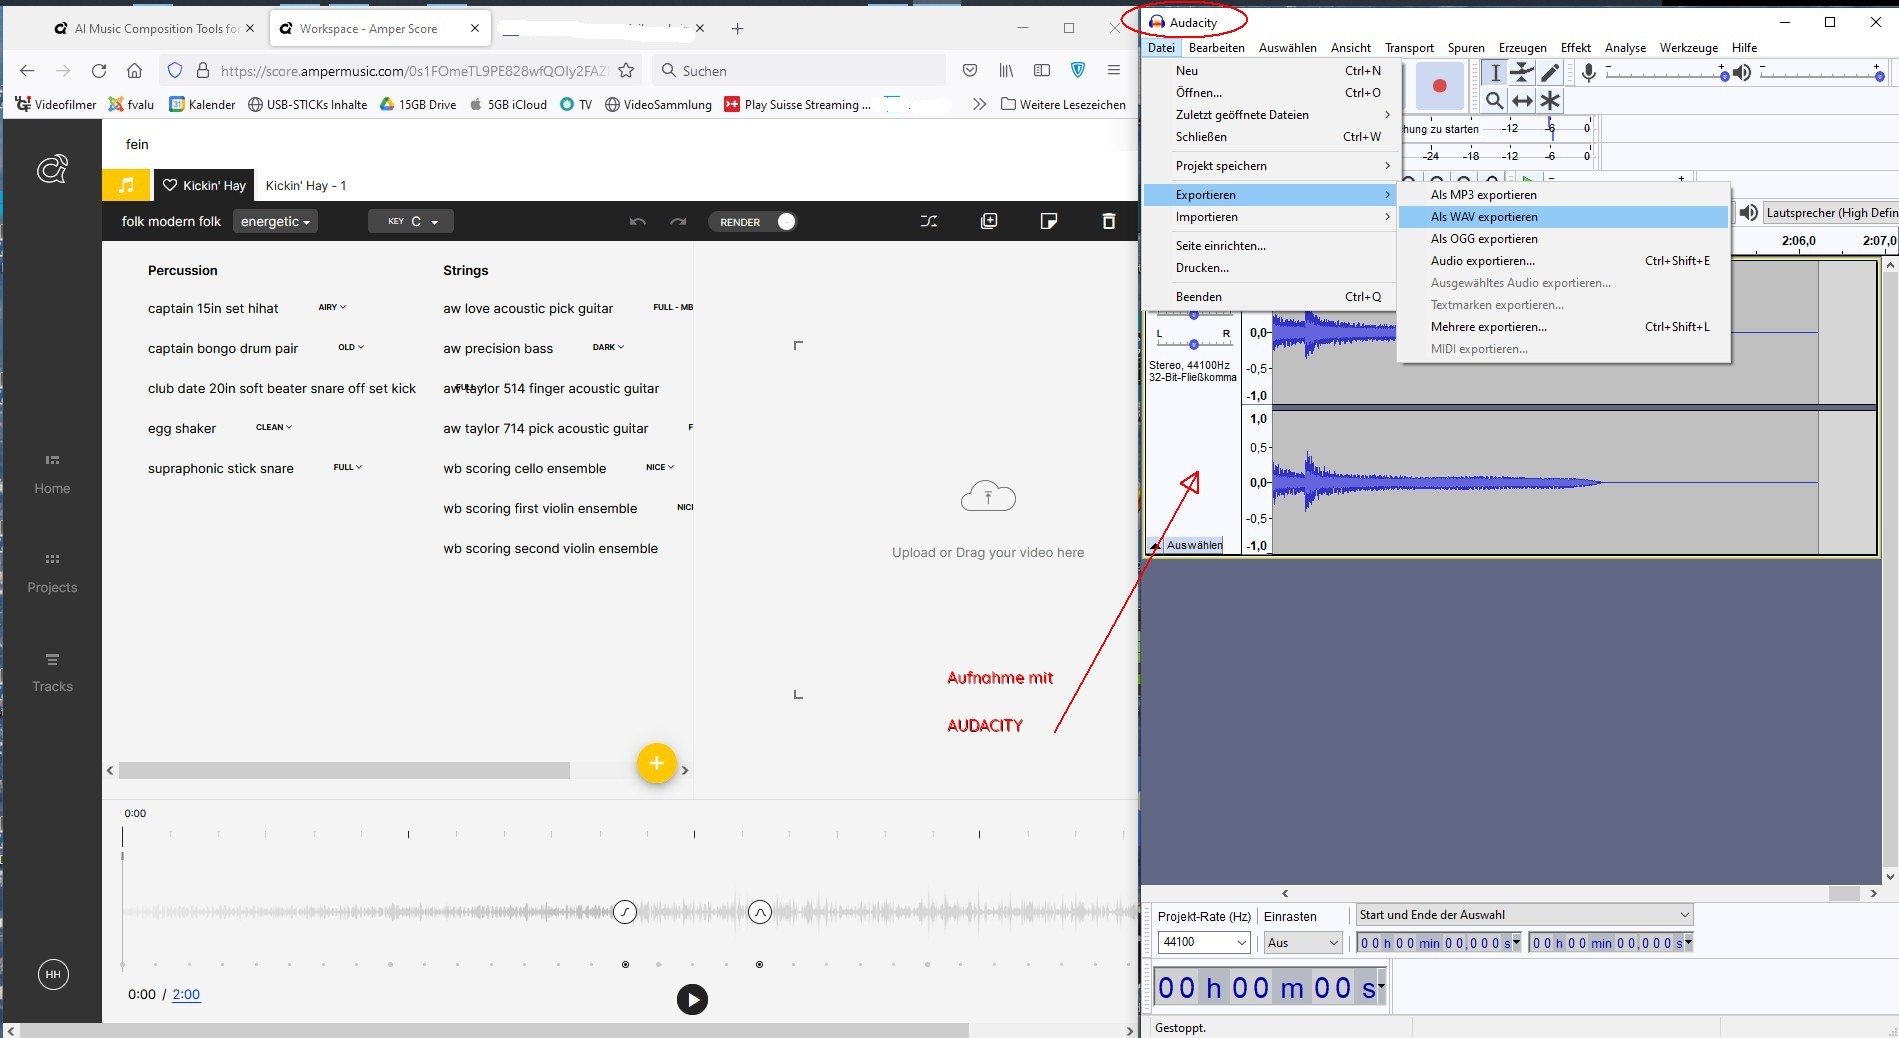Select the Audacity time shift tool
Image resolution: width=1899 pixels, height=1038 pixels.
[x=1522, y=100]
